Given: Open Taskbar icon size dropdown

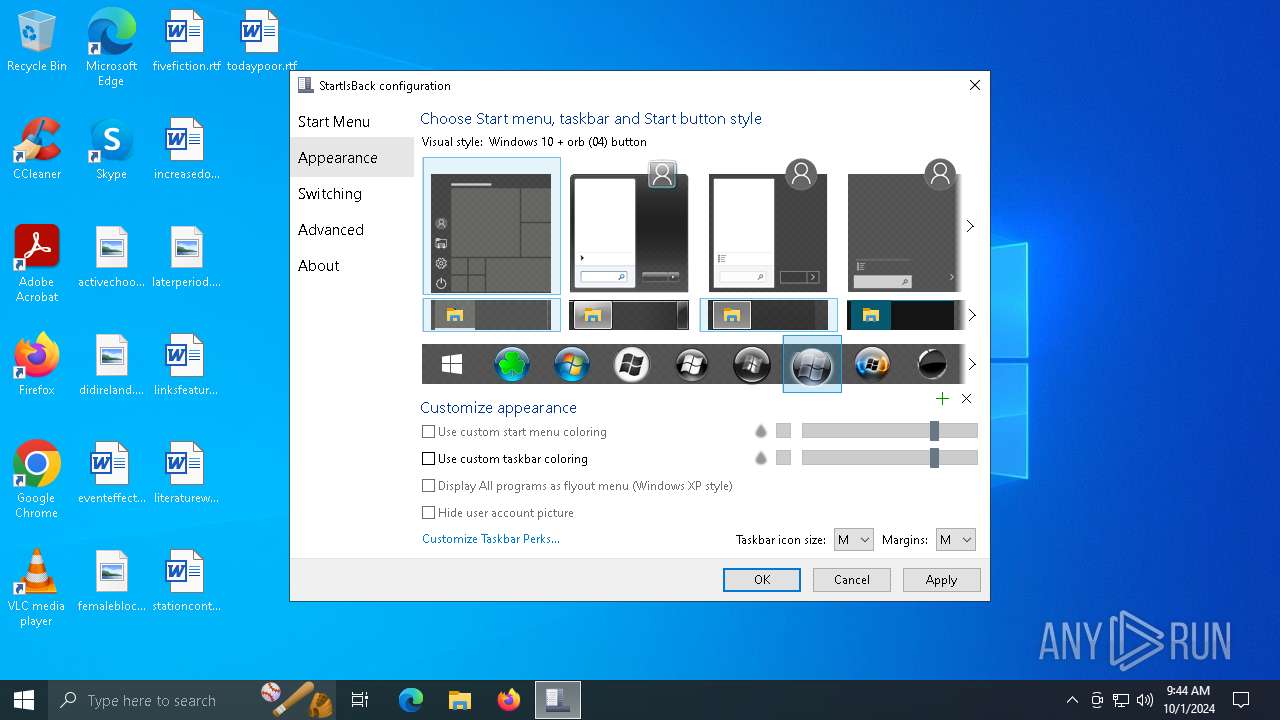Looking at the screenshot, I should pyautogui.click(x=853, y=540).
